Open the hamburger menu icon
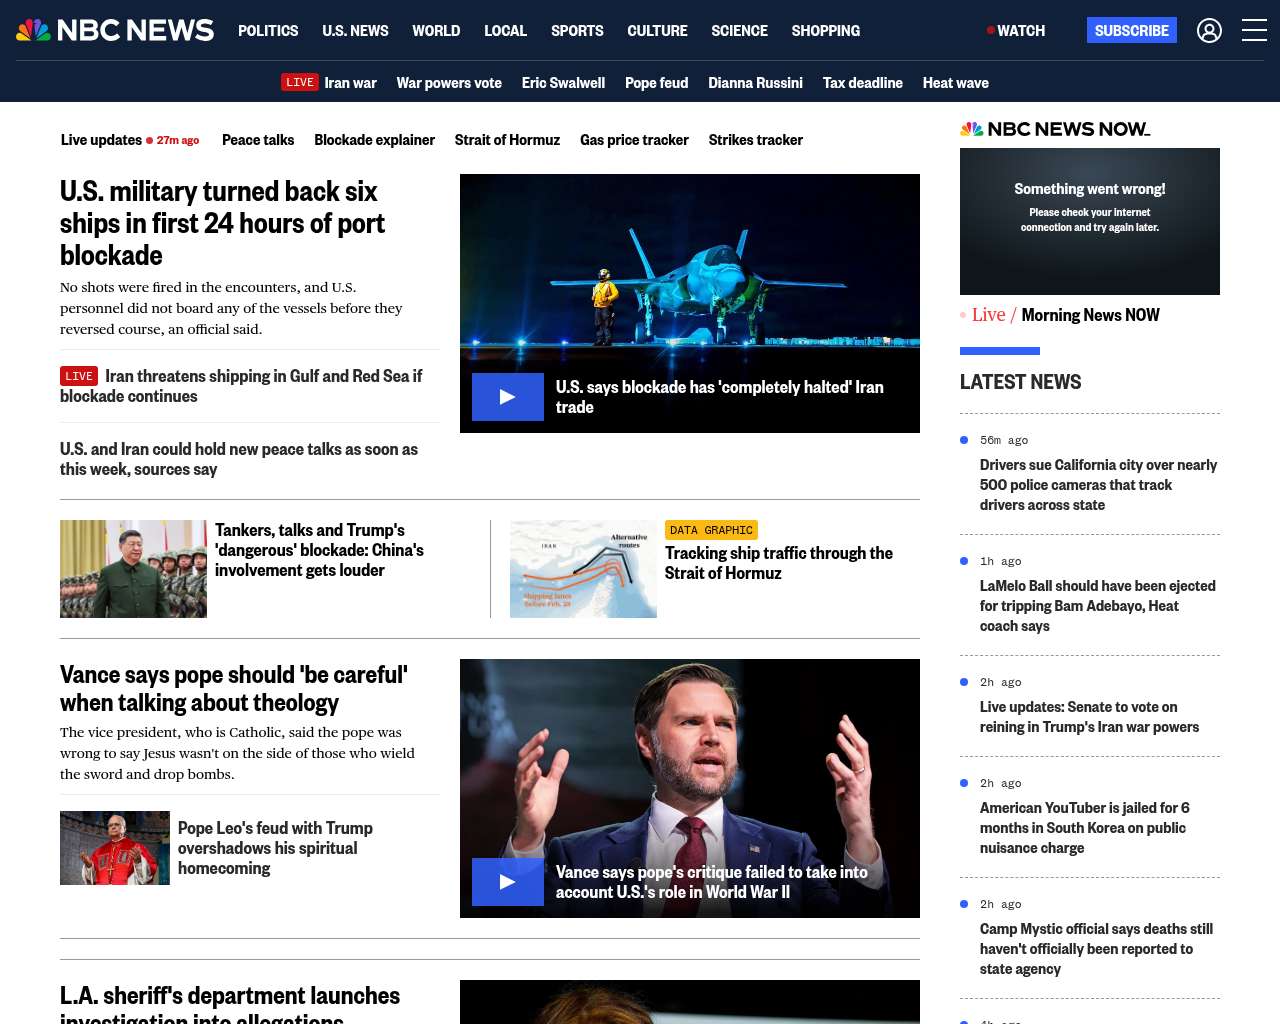 (1254, 31)
